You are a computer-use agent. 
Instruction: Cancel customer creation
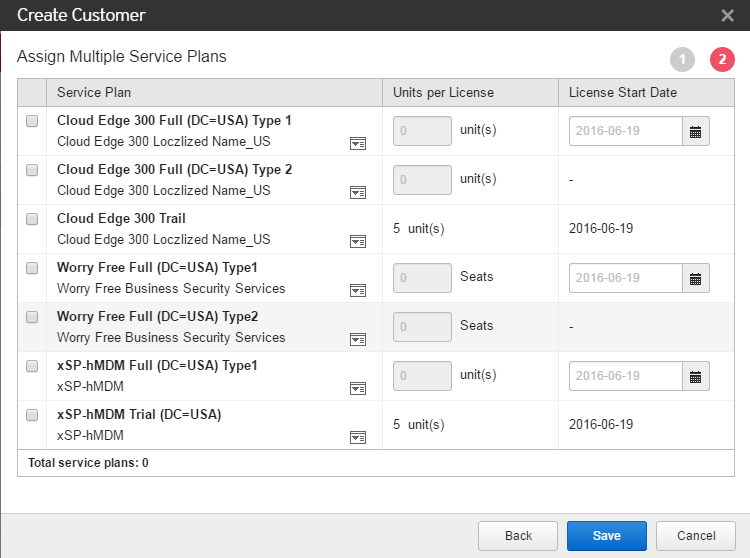pyautogui.click(x=695, y=536)
